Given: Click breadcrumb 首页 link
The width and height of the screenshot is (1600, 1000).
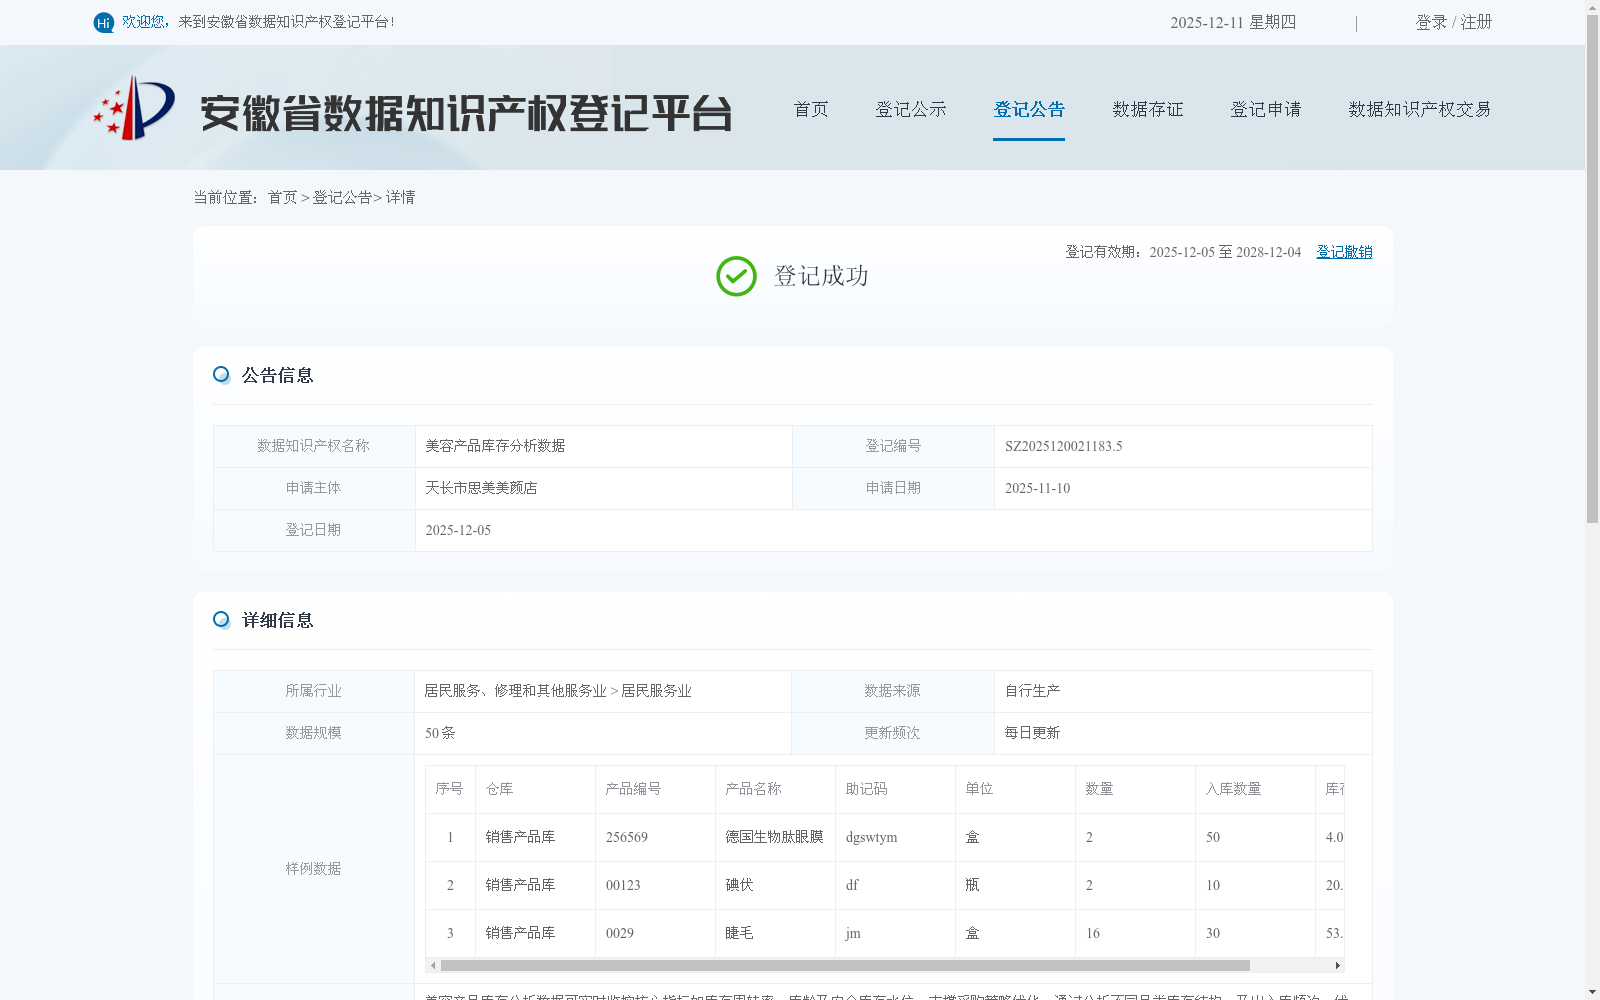Looking at the screenshot, I should (282, 197).
